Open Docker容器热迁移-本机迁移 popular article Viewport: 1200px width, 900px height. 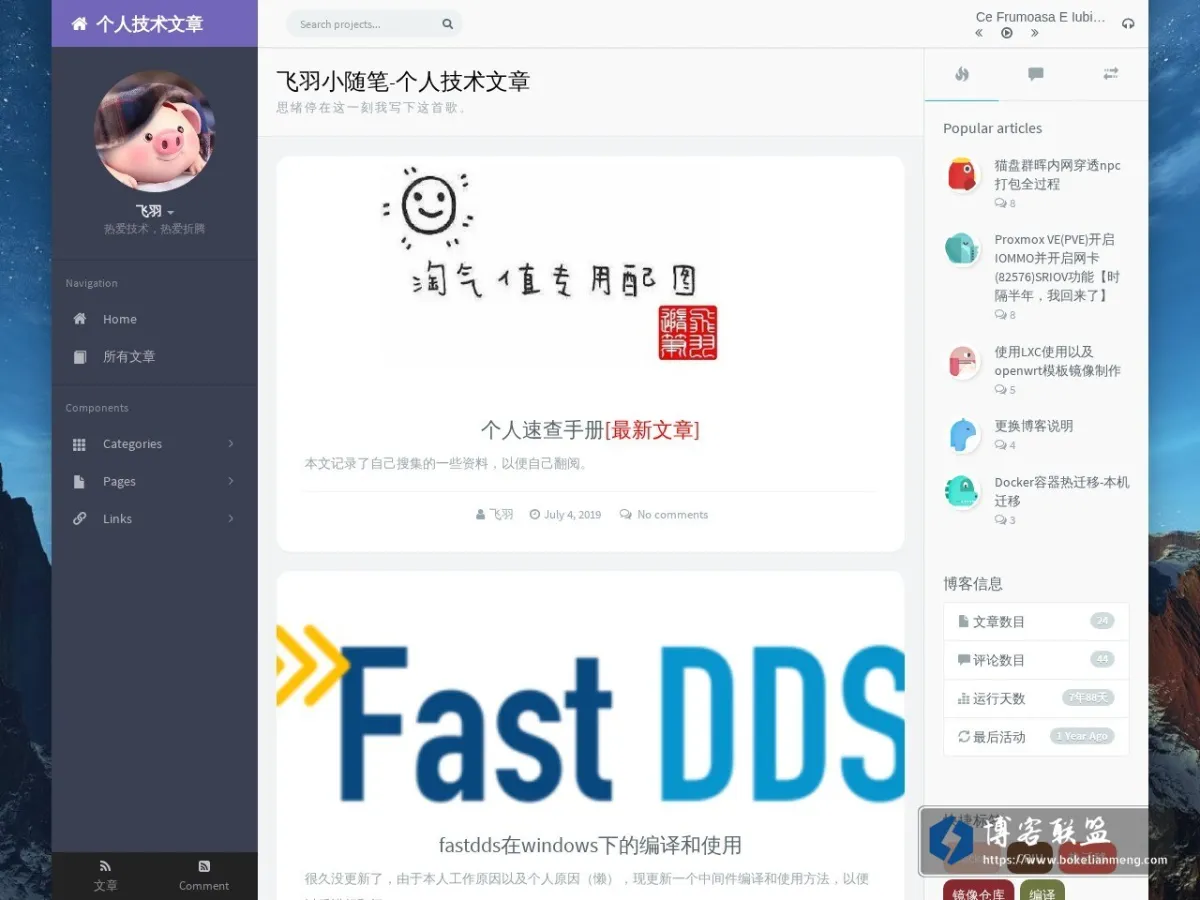[1062, 491]
